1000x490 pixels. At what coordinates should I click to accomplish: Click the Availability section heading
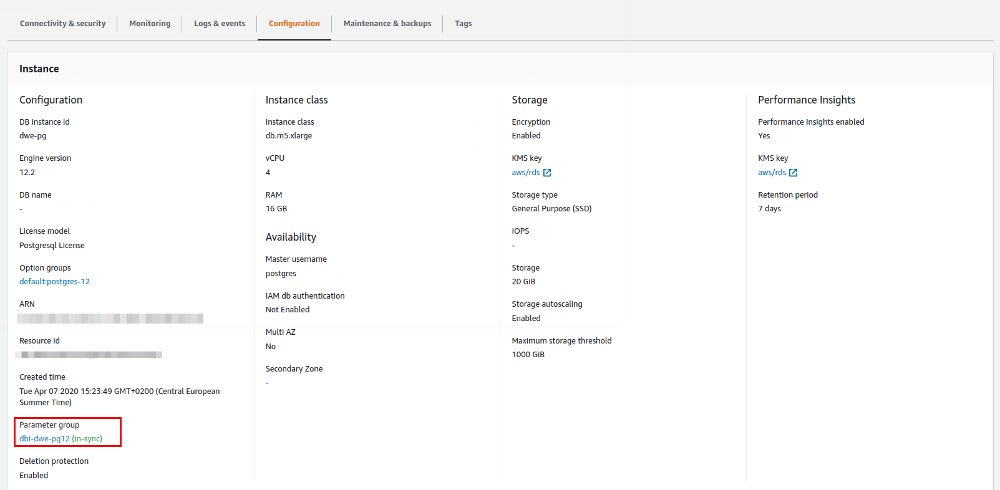[x=291, y=237]
